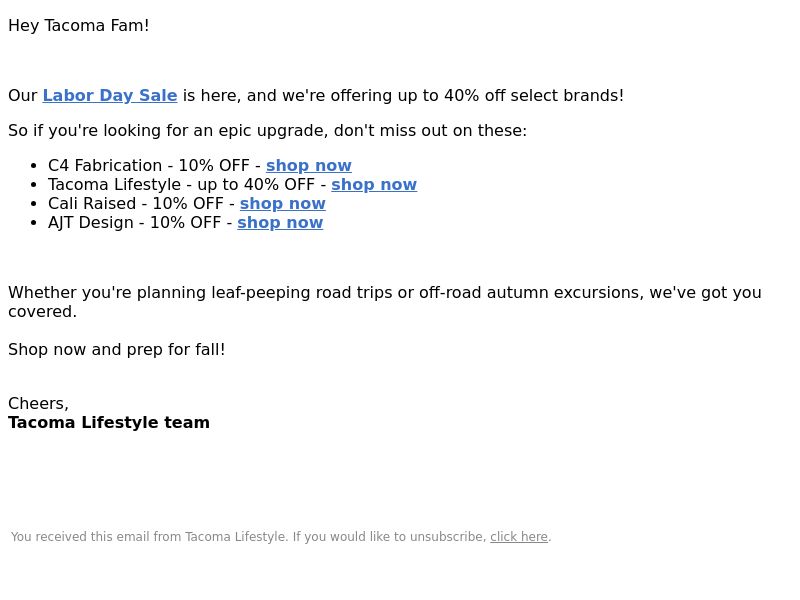The width and height of the screenshot is (800, 600).
Task: Visit the AJT Design shop now link
Action: click(x=280, y=222)
